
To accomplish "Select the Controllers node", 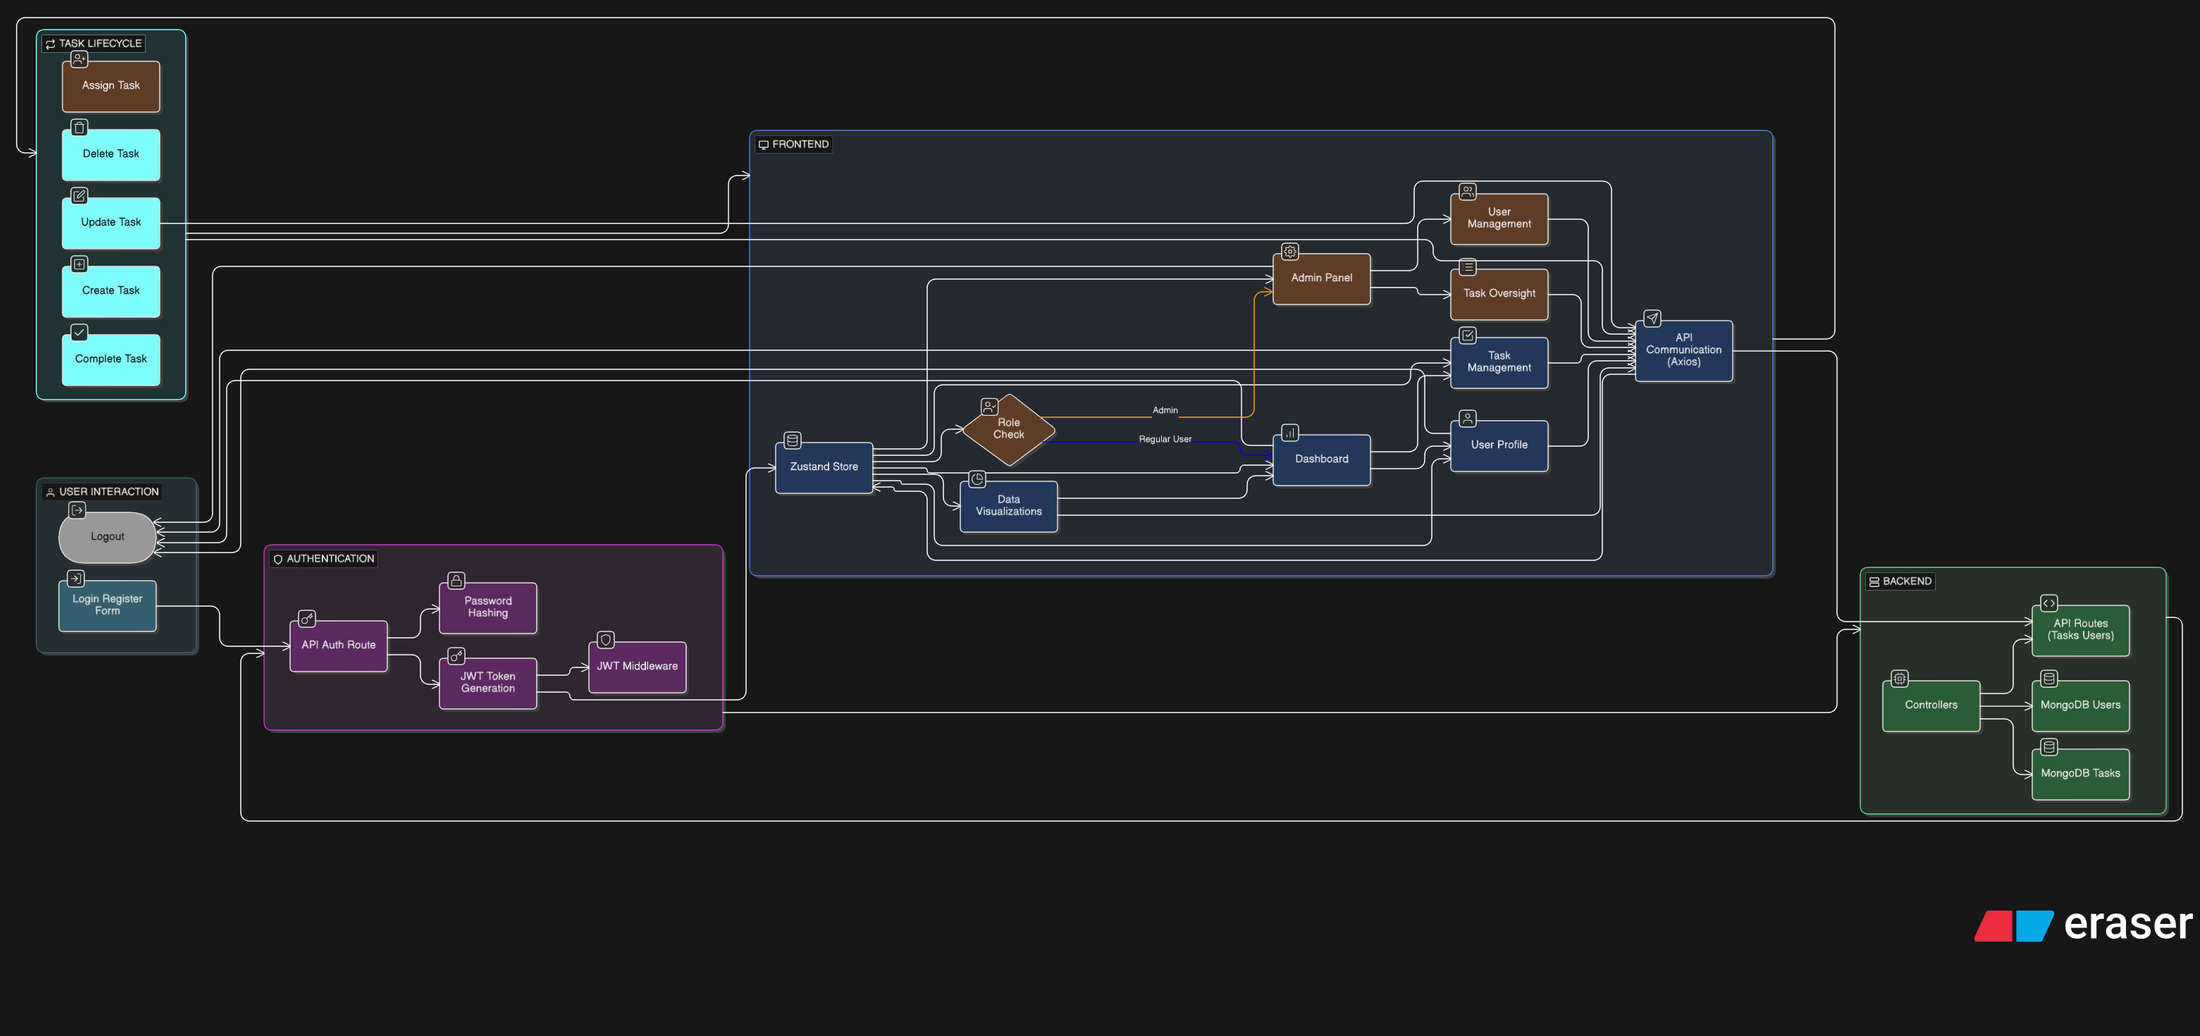I will tap(1931, 706).
